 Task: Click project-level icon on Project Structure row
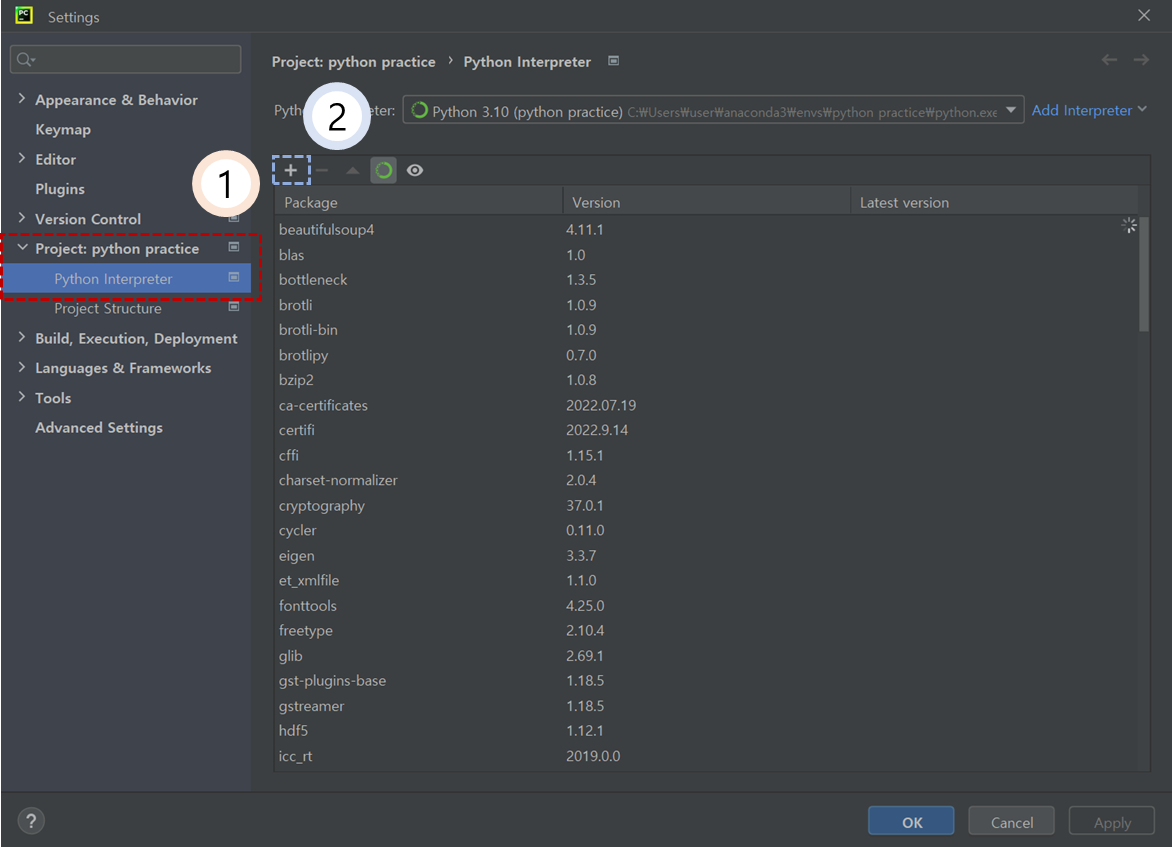click(x=234, y=307)
